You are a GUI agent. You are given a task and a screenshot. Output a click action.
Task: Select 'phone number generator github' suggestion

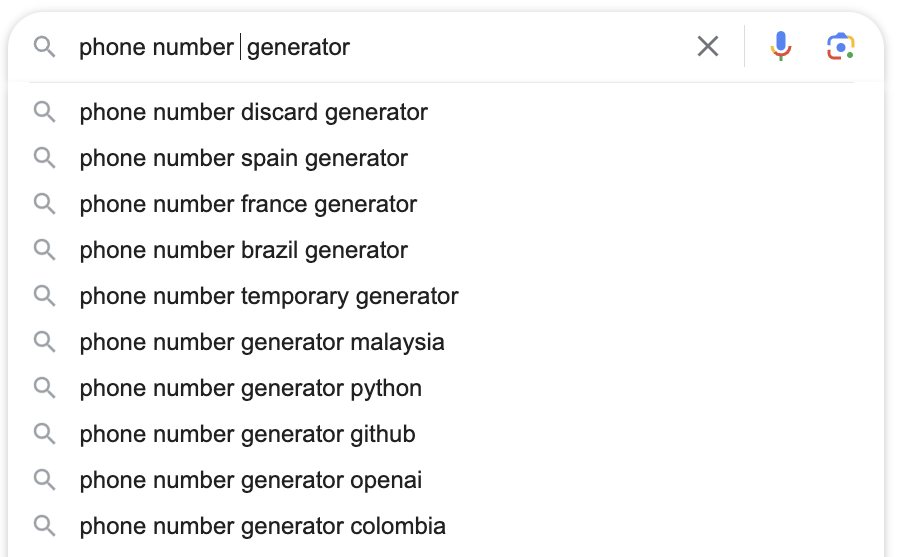click(247, 434)
